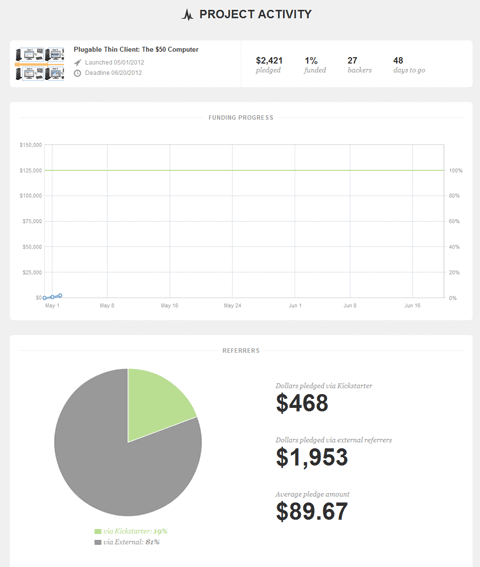Click the Jun 1 axis label

[295, 306]
